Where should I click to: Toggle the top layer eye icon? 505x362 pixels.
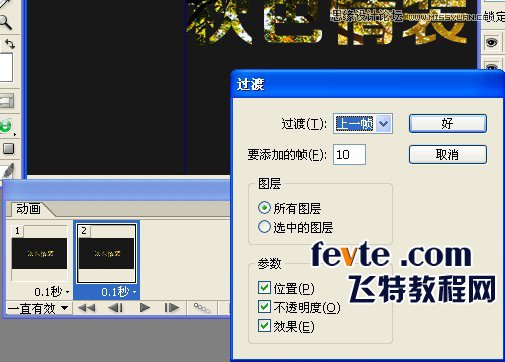[492, 42]
